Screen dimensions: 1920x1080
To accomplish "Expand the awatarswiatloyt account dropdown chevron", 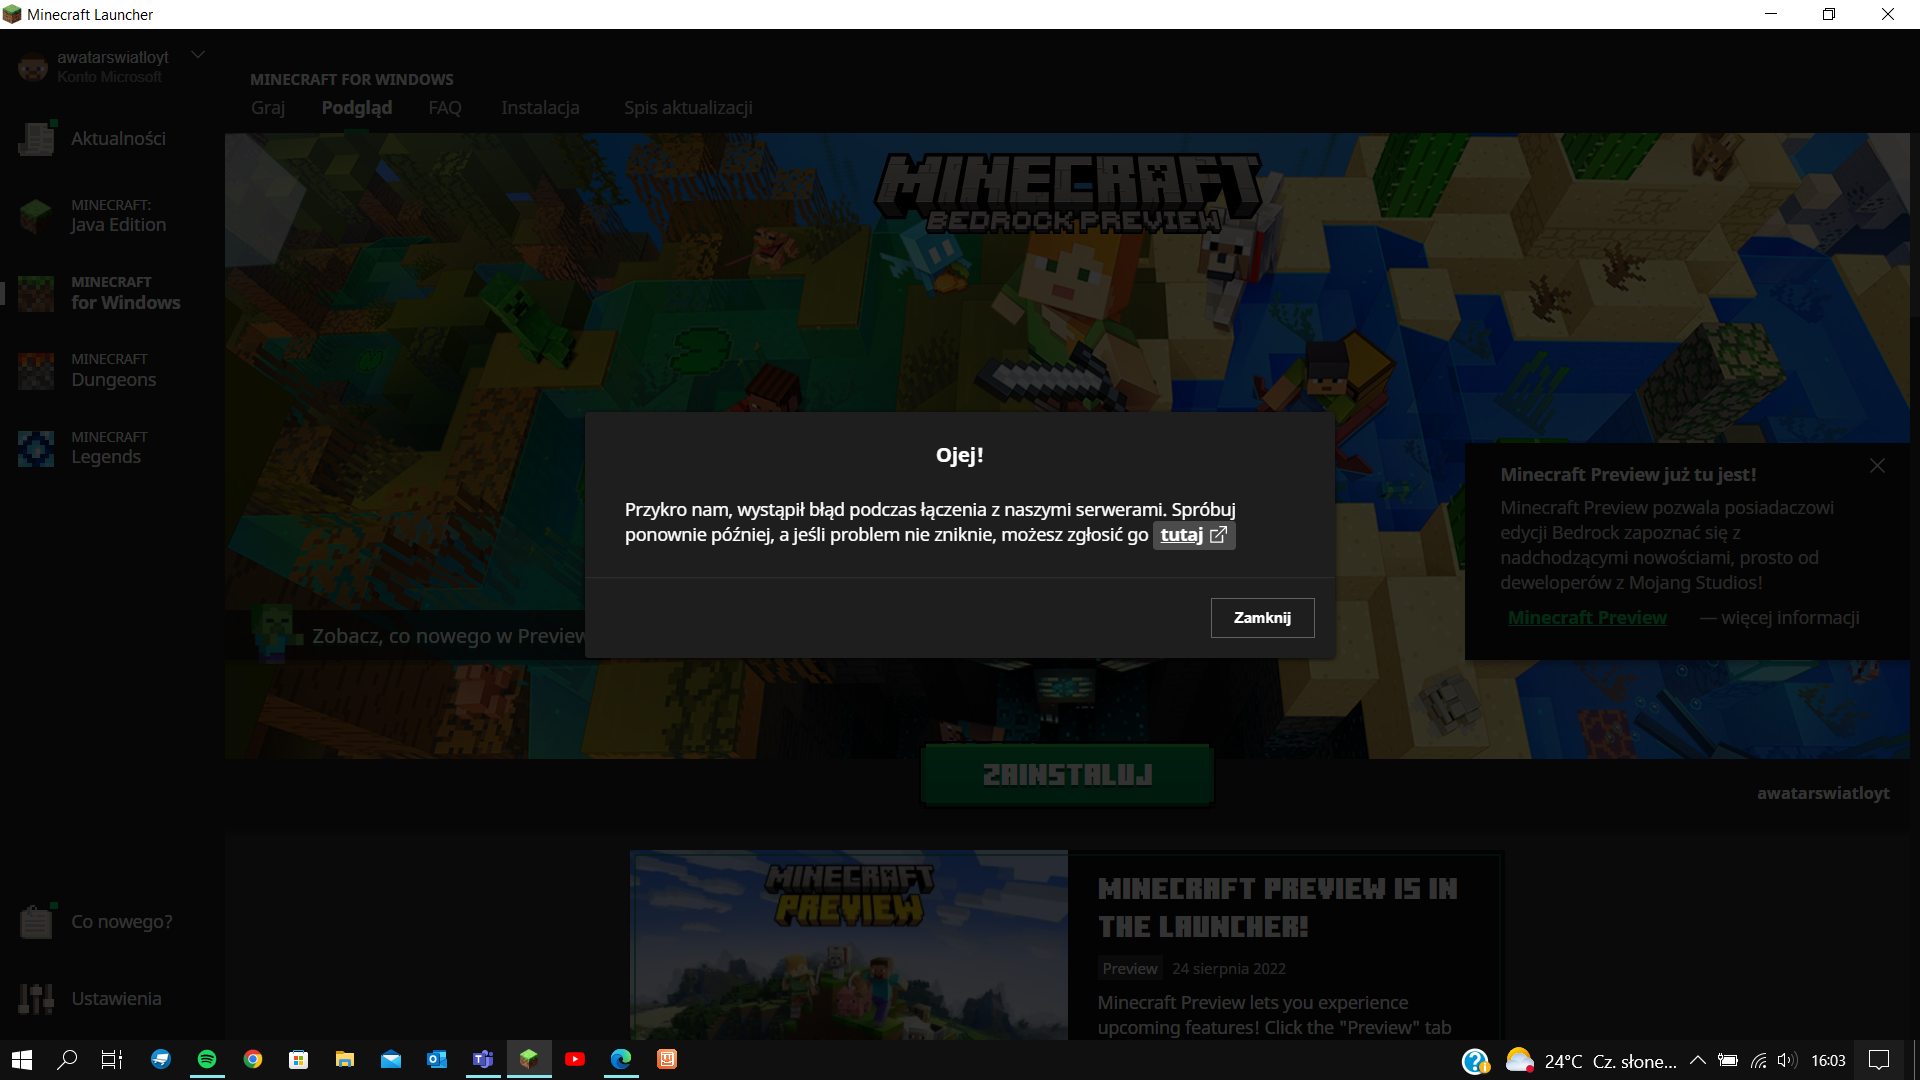I will point(198,55).
